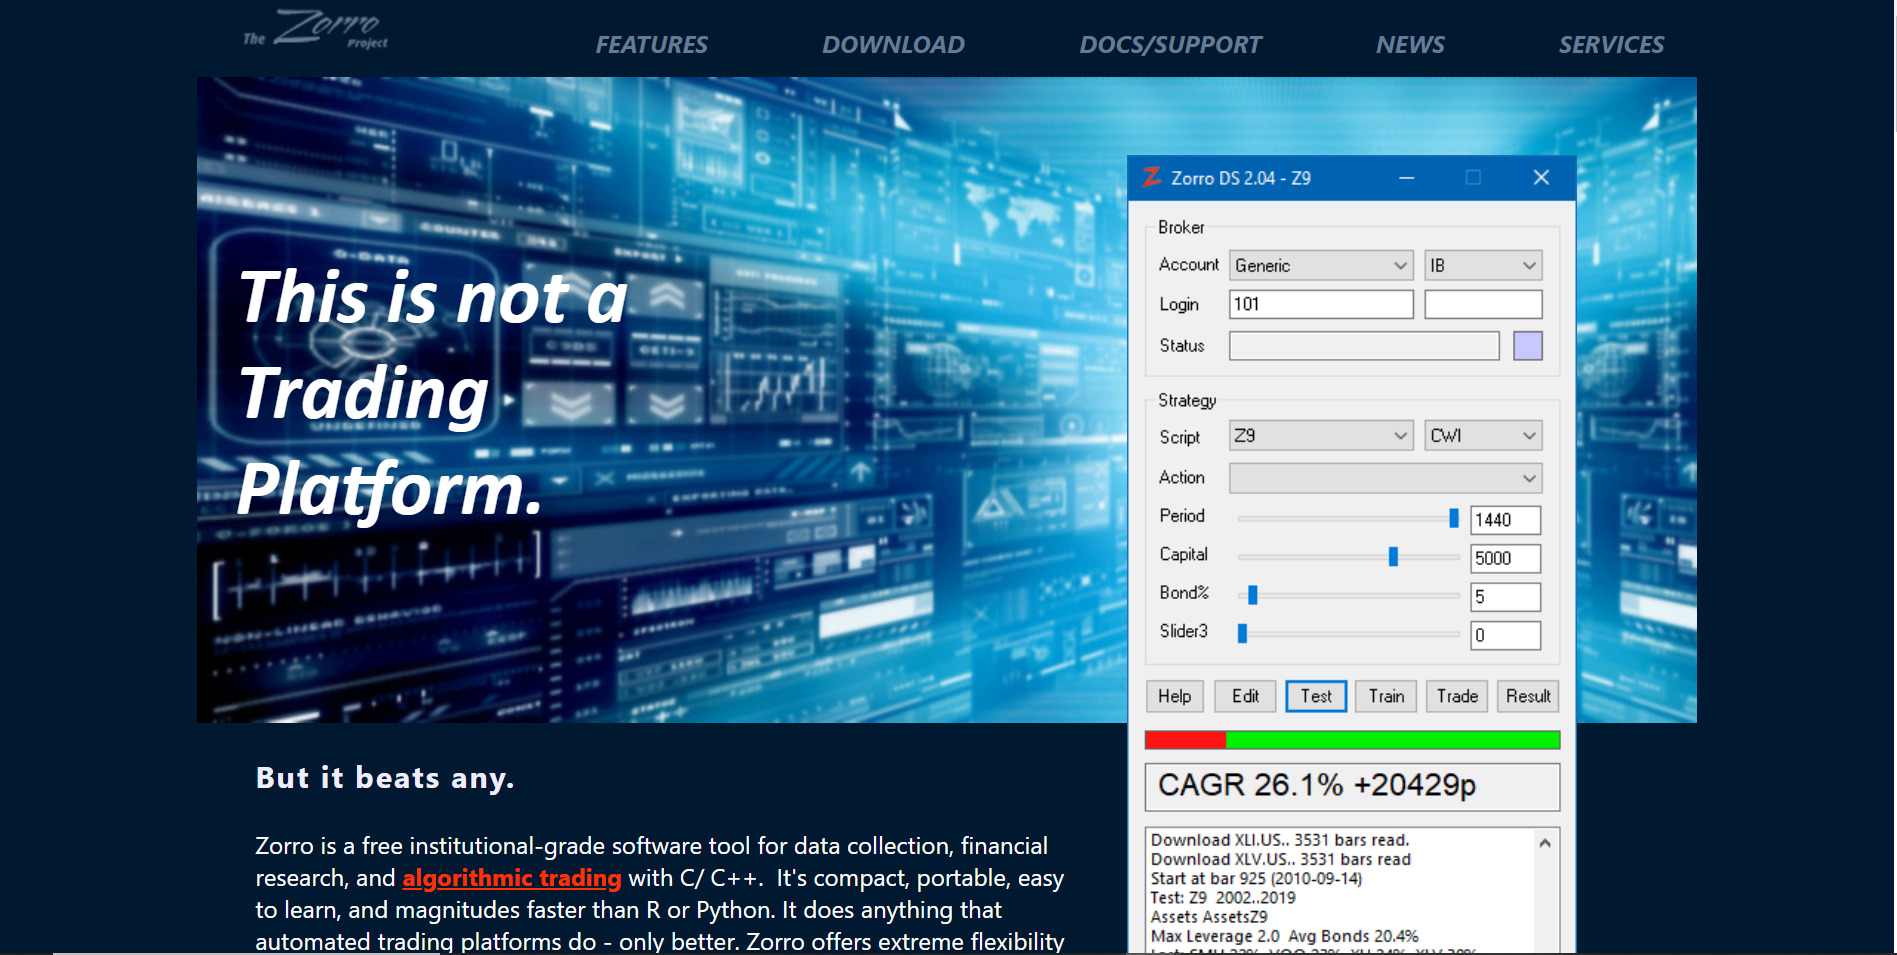Image resolution: width=1897 pixels, height=955 pixels.
Task: Click the log line 'Start at bar 925 (2010-09-14)'
Action: pyautogui.click(x=1256, y=879)
